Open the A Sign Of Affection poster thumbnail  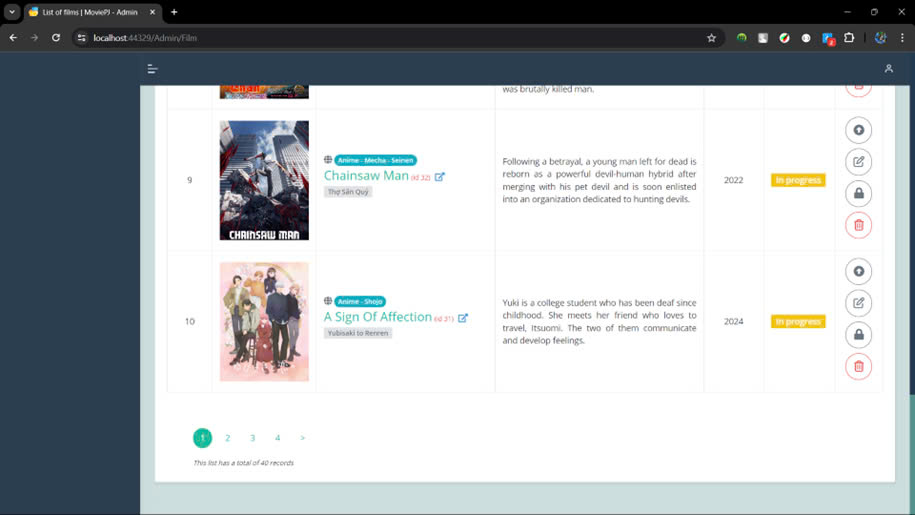264,321
